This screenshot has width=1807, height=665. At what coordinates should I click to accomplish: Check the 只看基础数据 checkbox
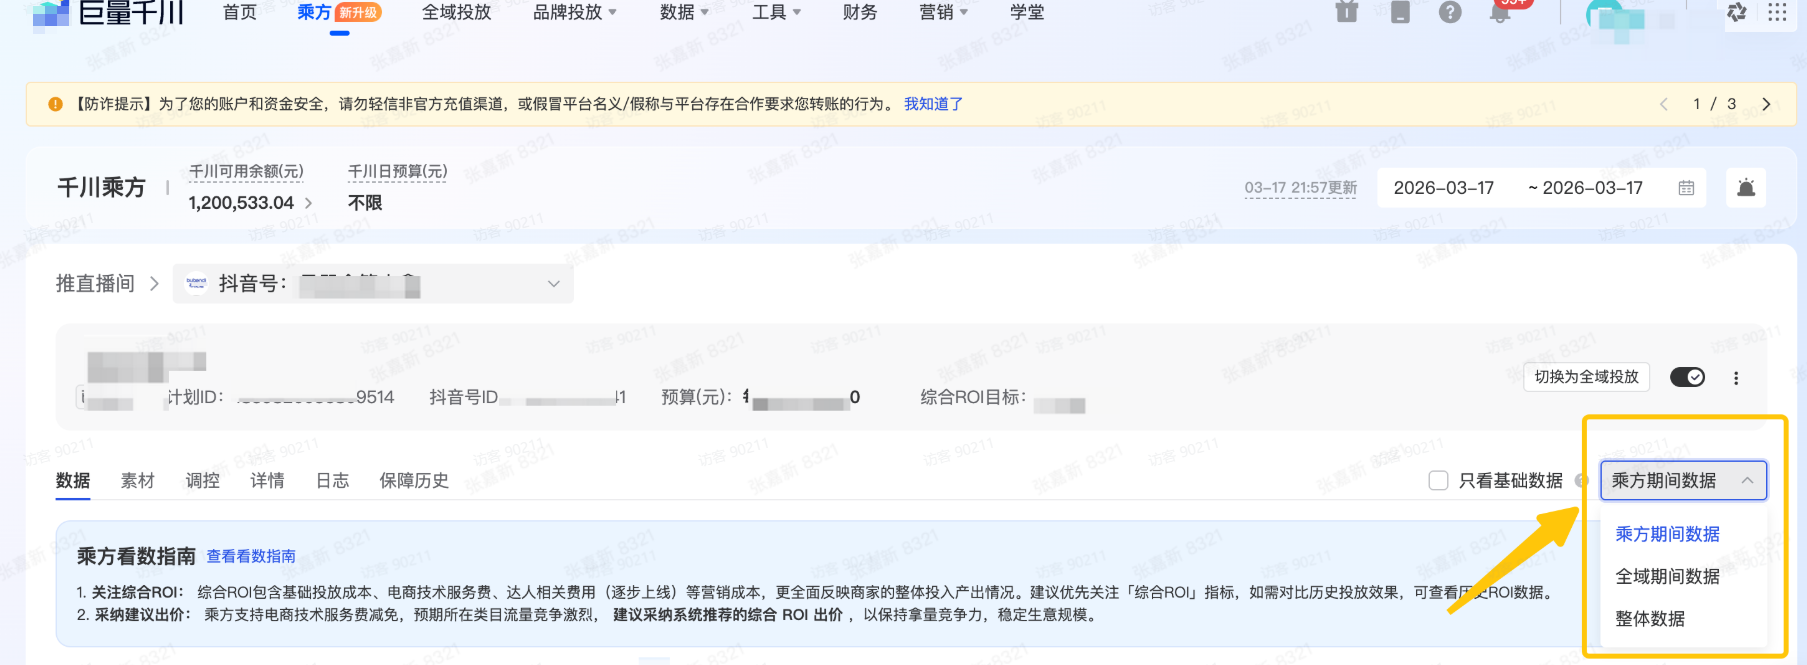click(x=1438, y=481)
